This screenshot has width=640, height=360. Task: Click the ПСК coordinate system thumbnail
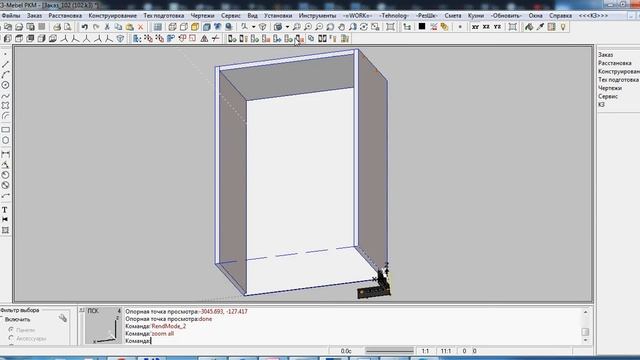click(103, 326)
